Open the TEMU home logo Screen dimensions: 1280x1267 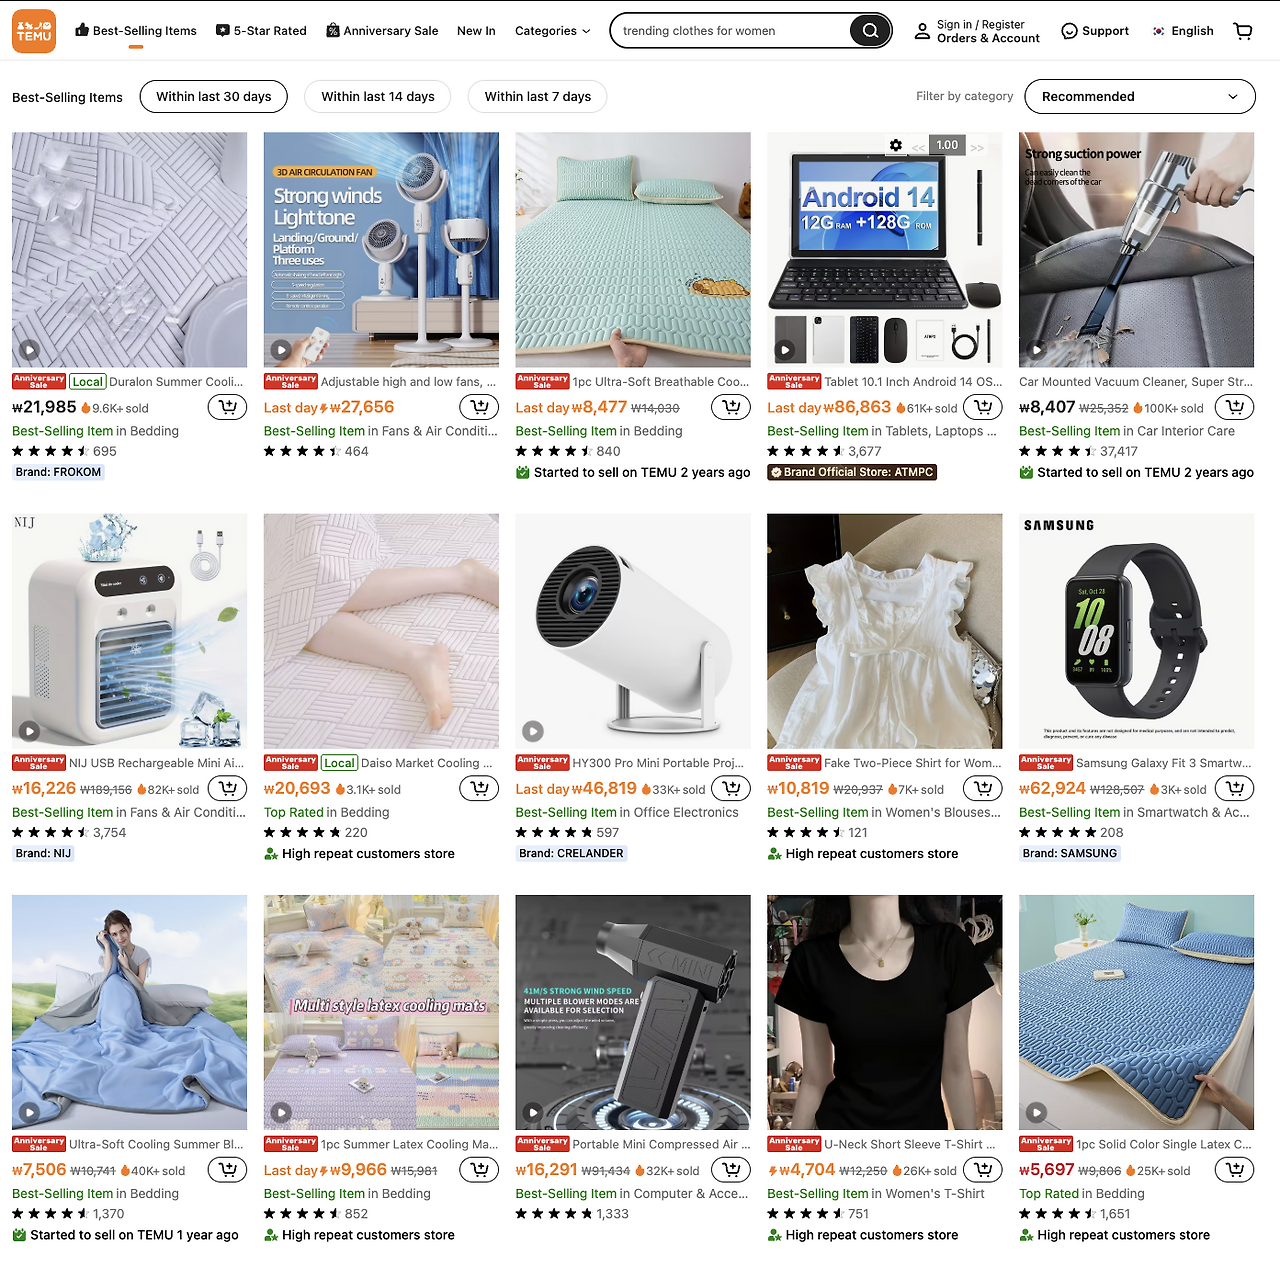(34, 31)
